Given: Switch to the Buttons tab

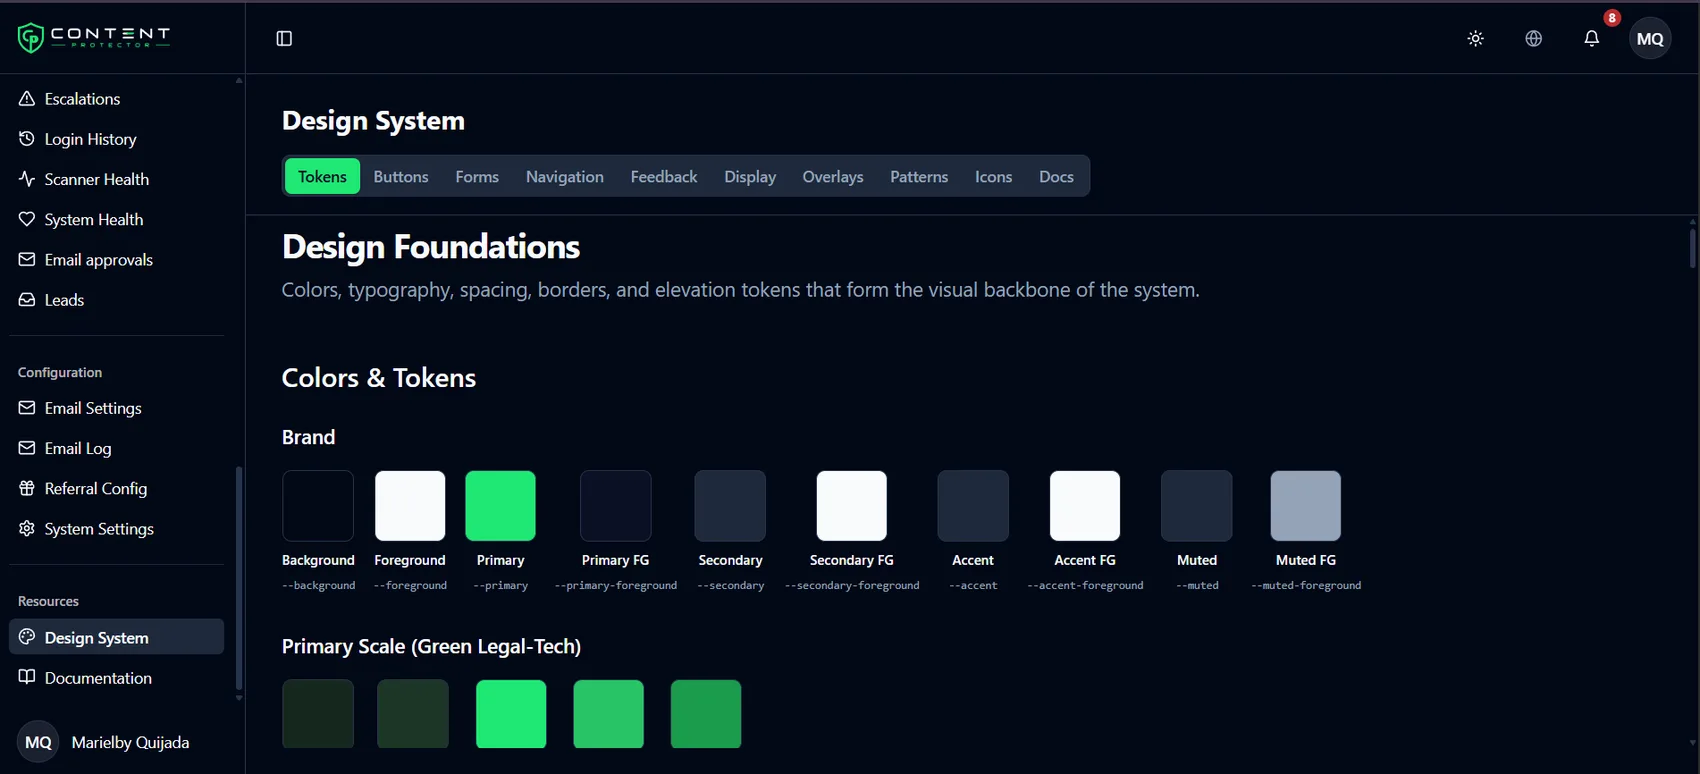Looking at the screenshot, I should click(x=401, y=176).
